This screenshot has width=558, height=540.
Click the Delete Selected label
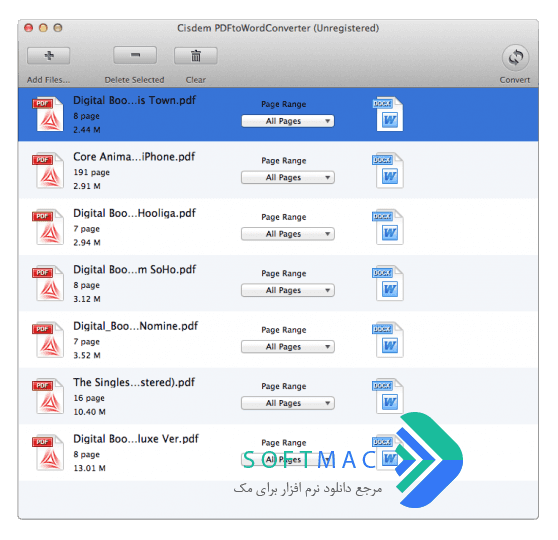click(135, 80)
